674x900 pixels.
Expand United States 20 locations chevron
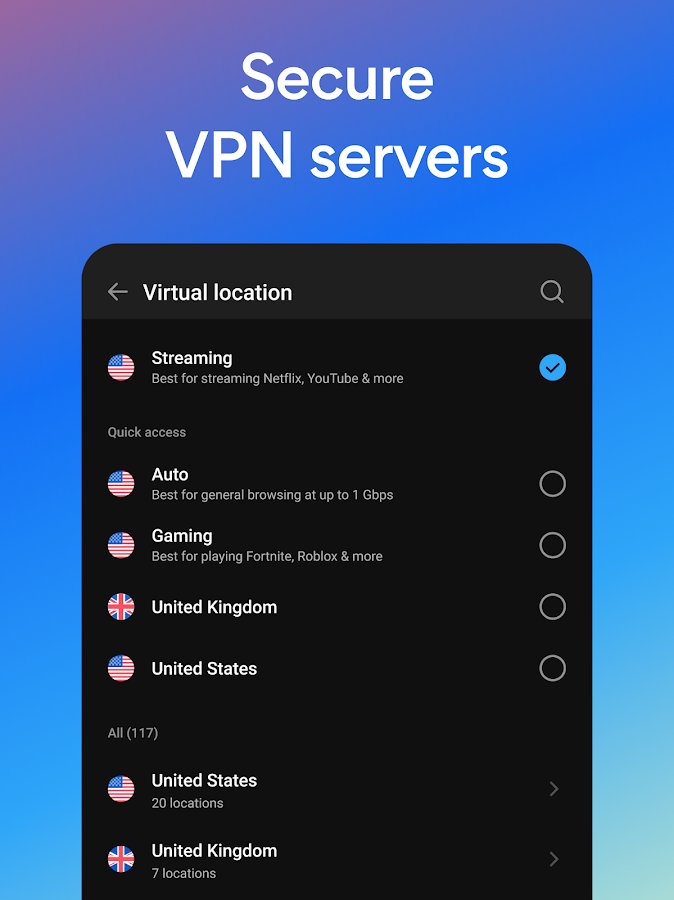(x=553, y=789)
